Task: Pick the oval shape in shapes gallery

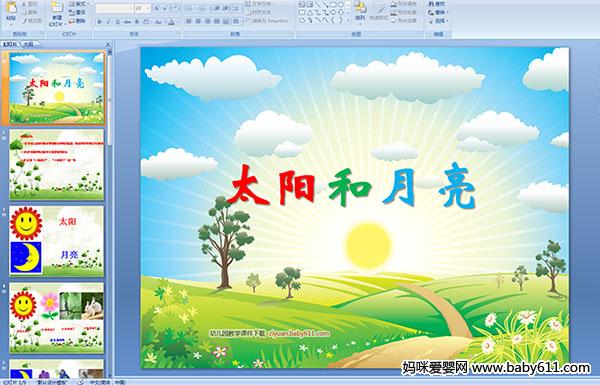Action: (x=341, y=5)
